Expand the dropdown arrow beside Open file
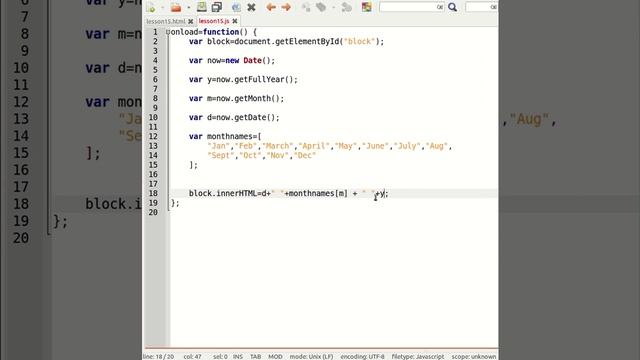 (189, 7)
